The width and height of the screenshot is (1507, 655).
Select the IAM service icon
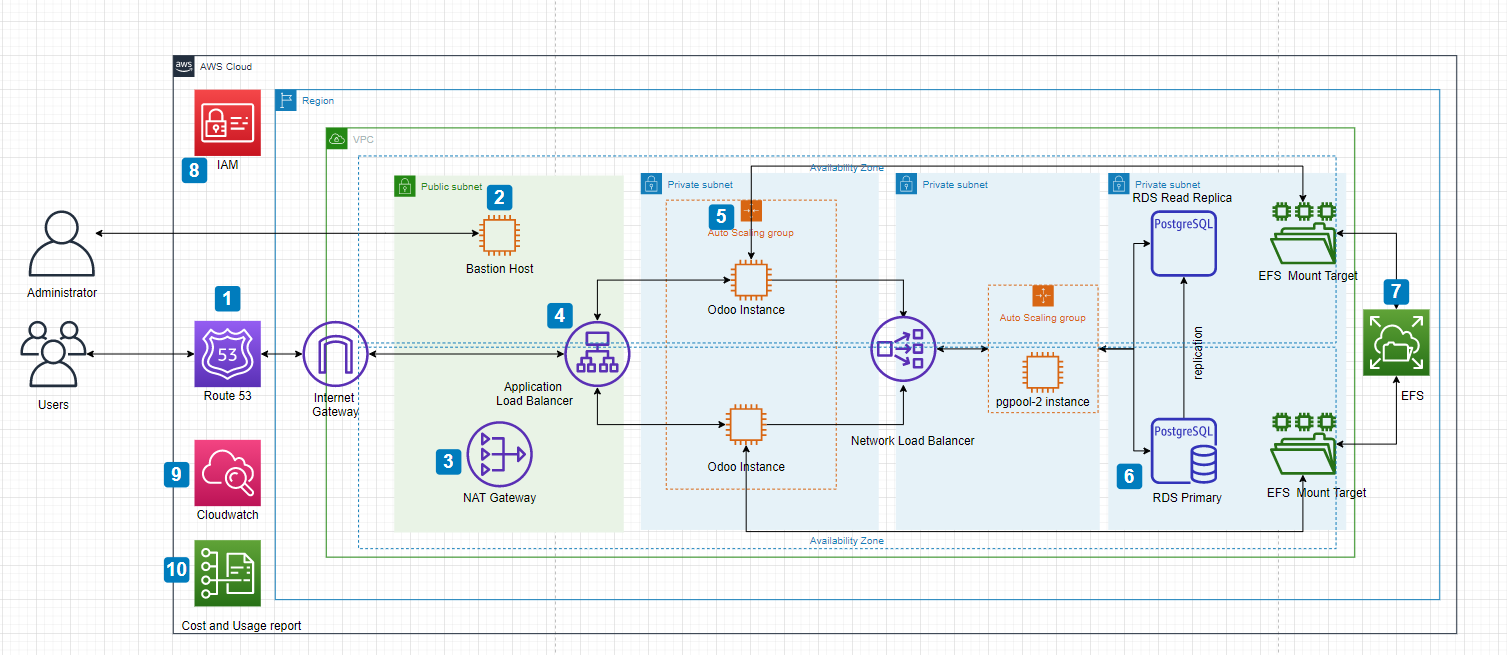(227, 123)
